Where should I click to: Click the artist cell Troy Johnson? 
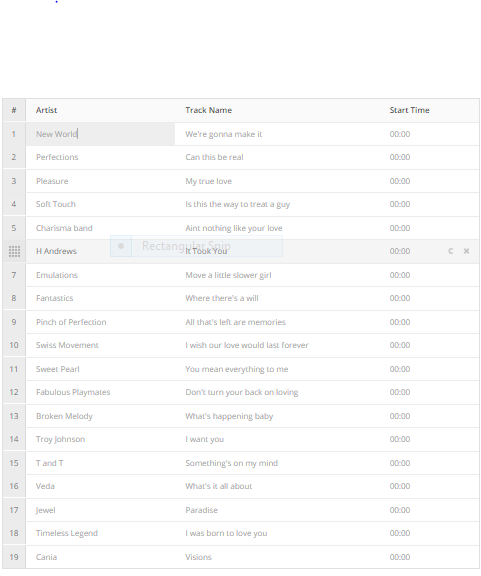point(60,439)
